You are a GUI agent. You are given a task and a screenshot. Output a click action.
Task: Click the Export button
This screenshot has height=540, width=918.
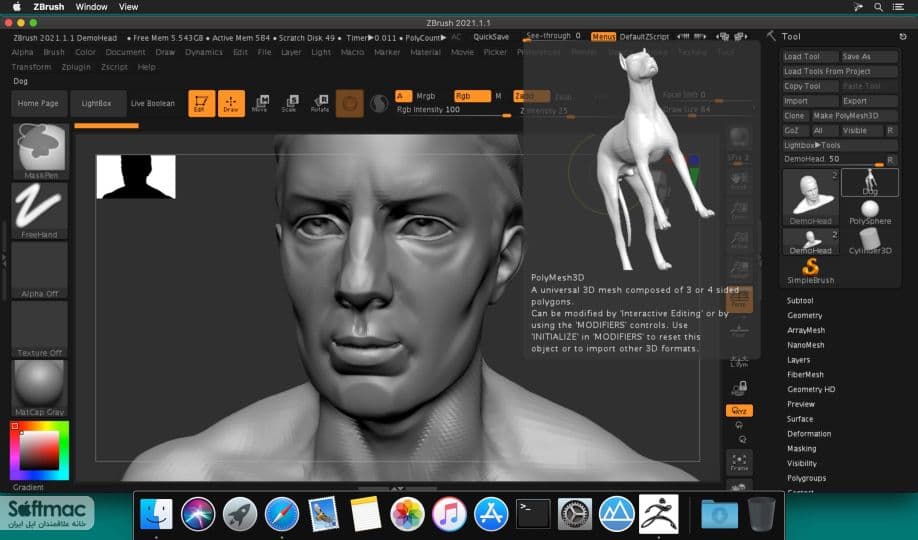pos(869,101)
